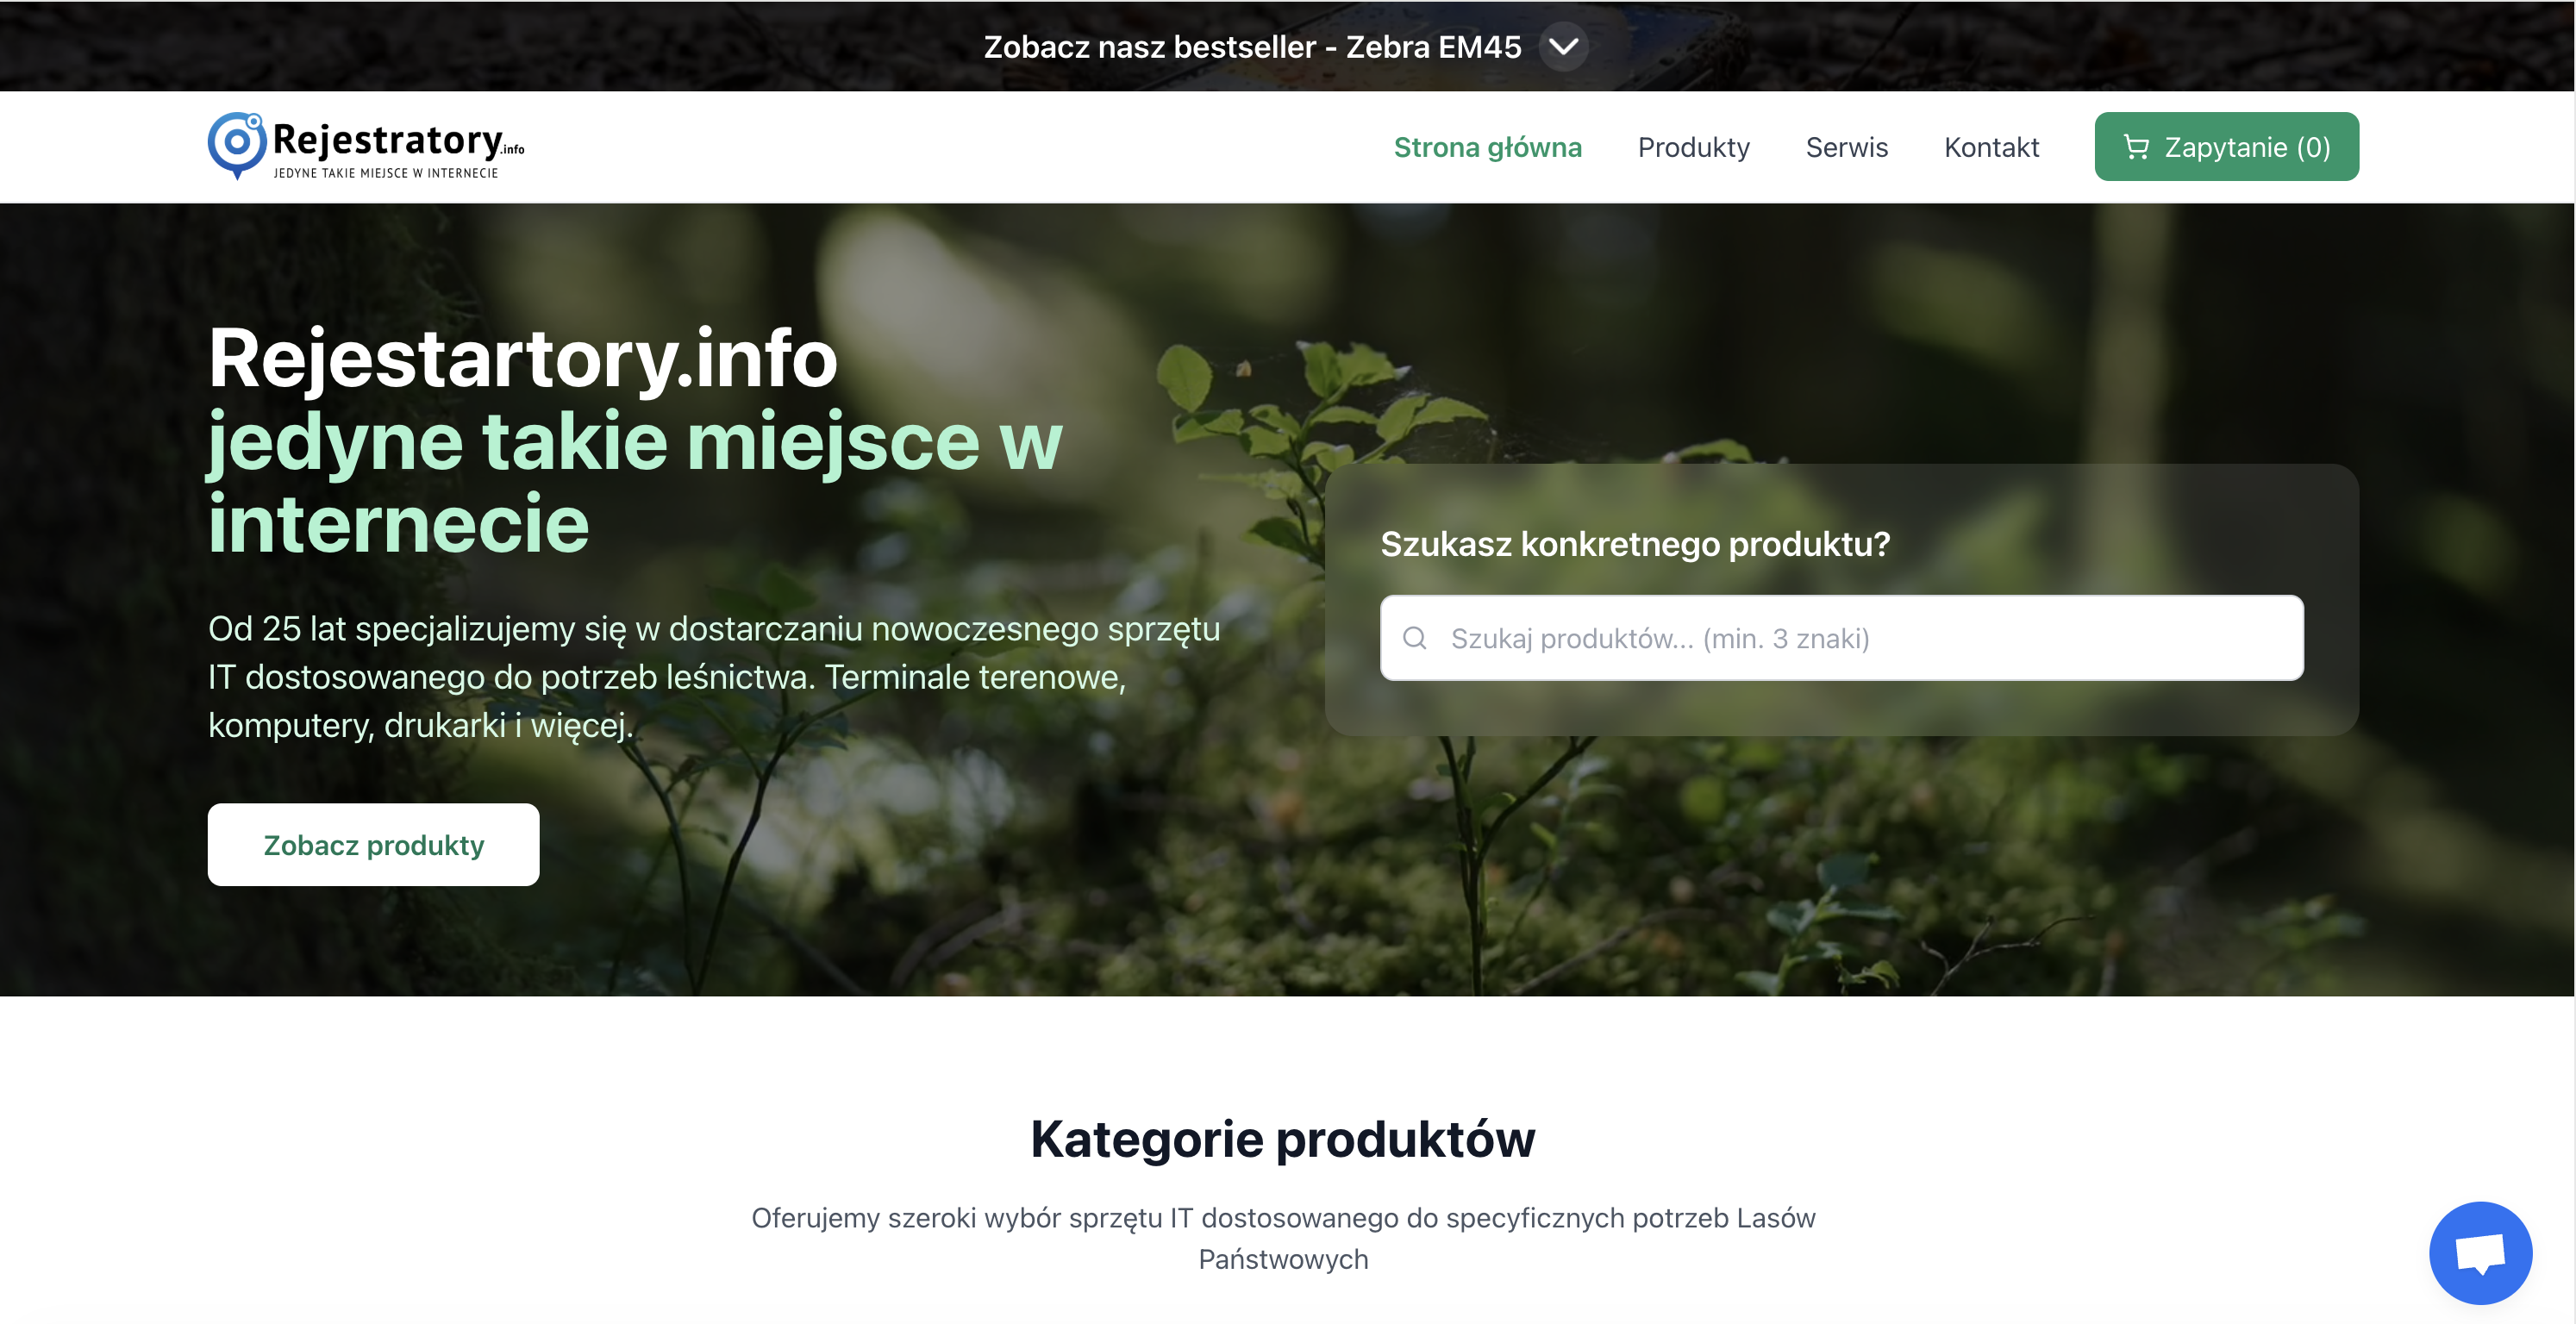Click the Zobacz nasz bestseller banner text
Viewport: 2576px width, 1324px height.
coord(1252,46)
